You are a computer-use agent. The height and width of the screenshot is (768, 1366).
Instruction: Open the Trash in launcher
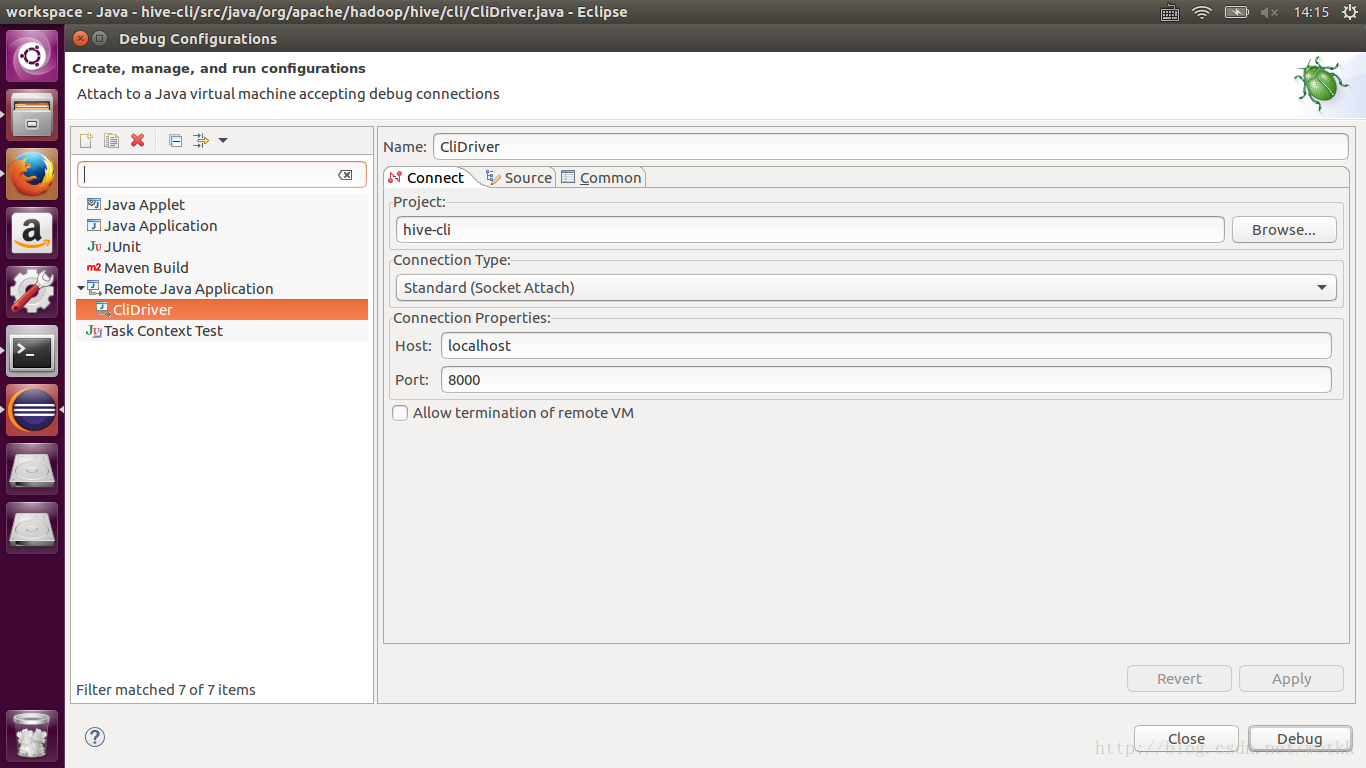point(32,735)
